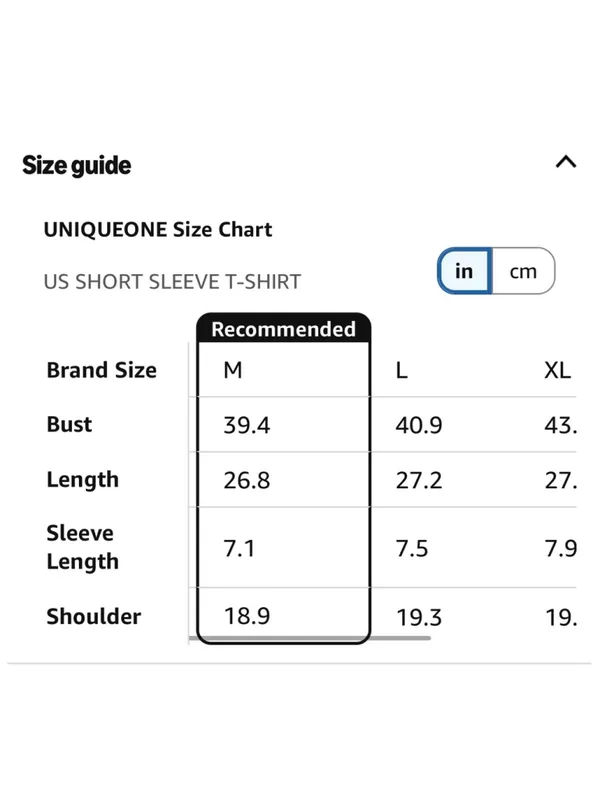Click the Bust value 39.4
The image size is (600, 800).
(x=247, y=425)
